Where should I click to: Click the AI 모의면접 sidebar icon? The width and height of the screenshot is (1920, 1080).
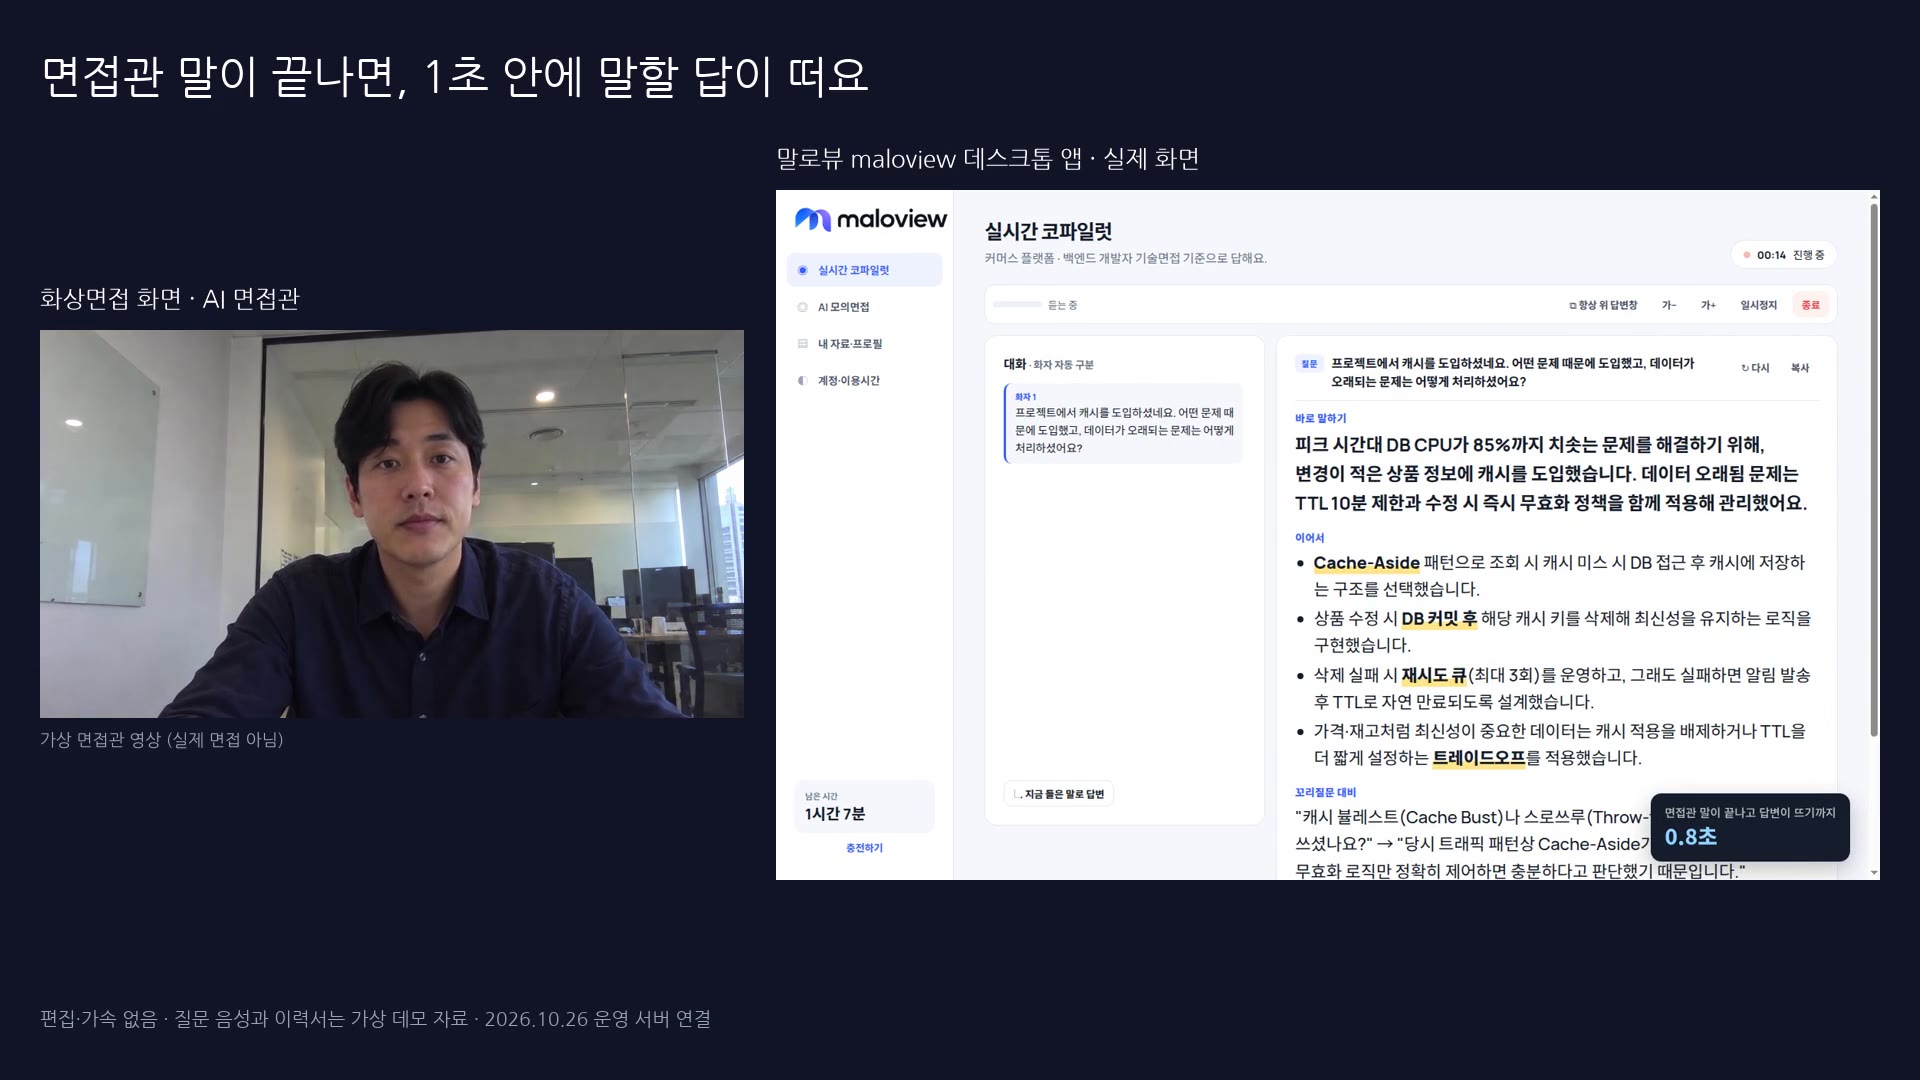[x=802, y=307]
